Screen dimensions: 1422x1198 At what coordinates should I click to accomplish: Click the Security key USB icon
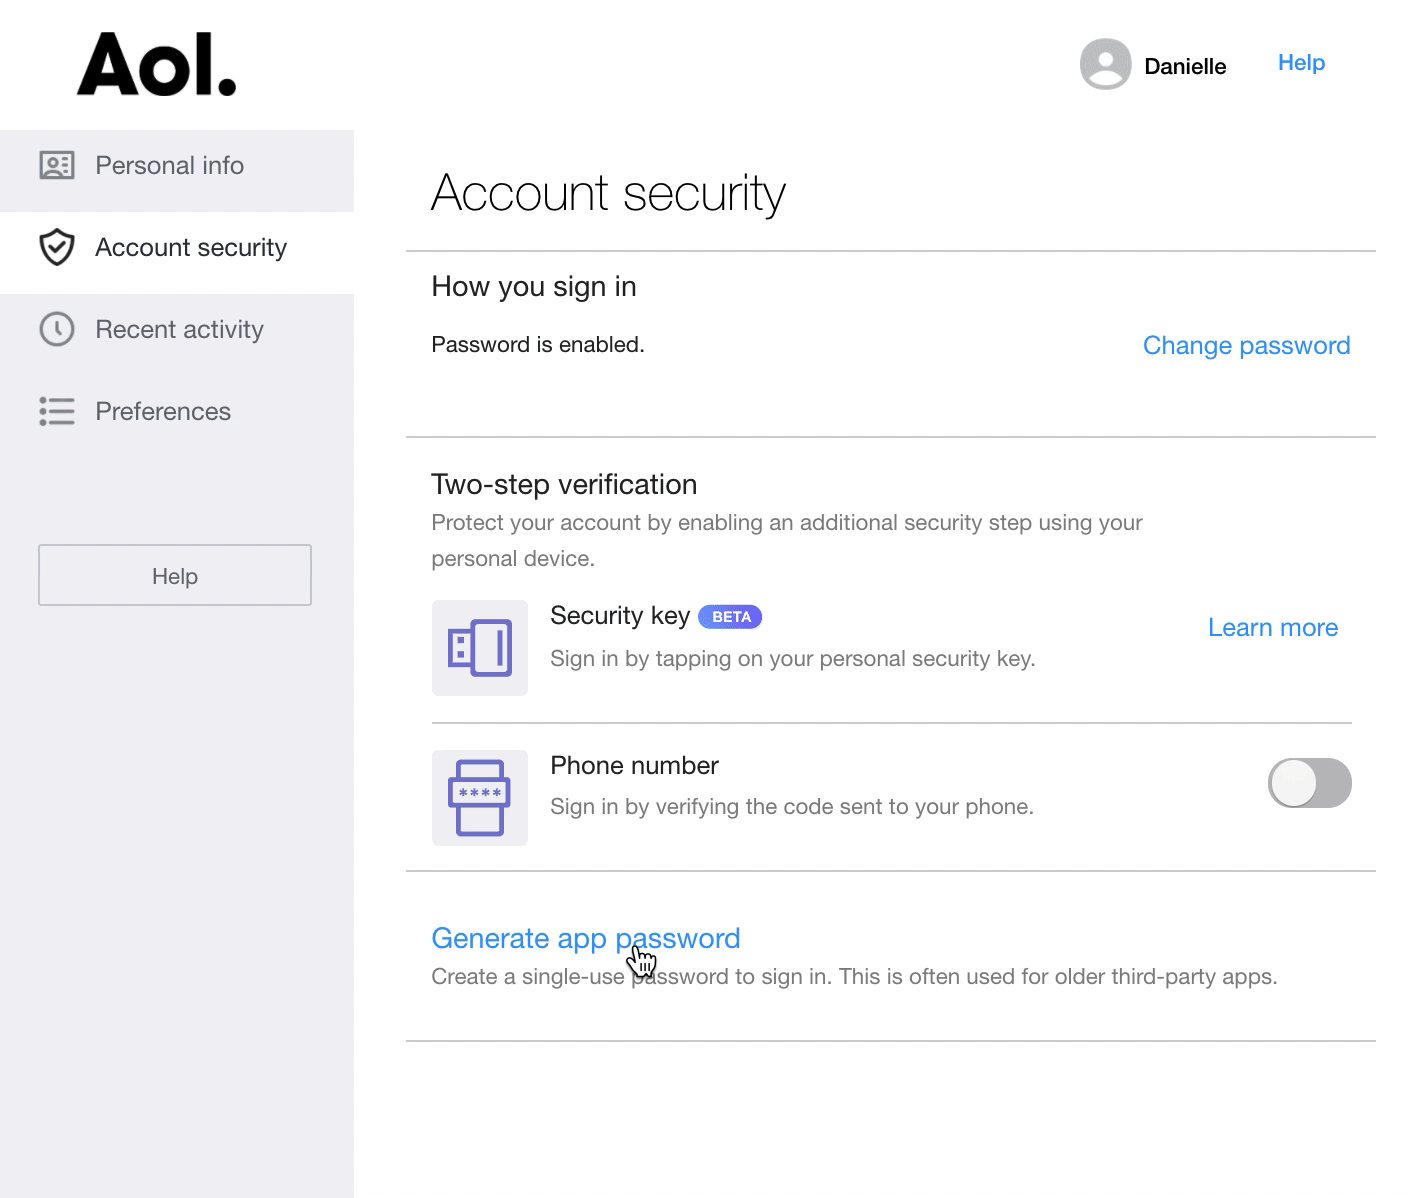point(480,648)
